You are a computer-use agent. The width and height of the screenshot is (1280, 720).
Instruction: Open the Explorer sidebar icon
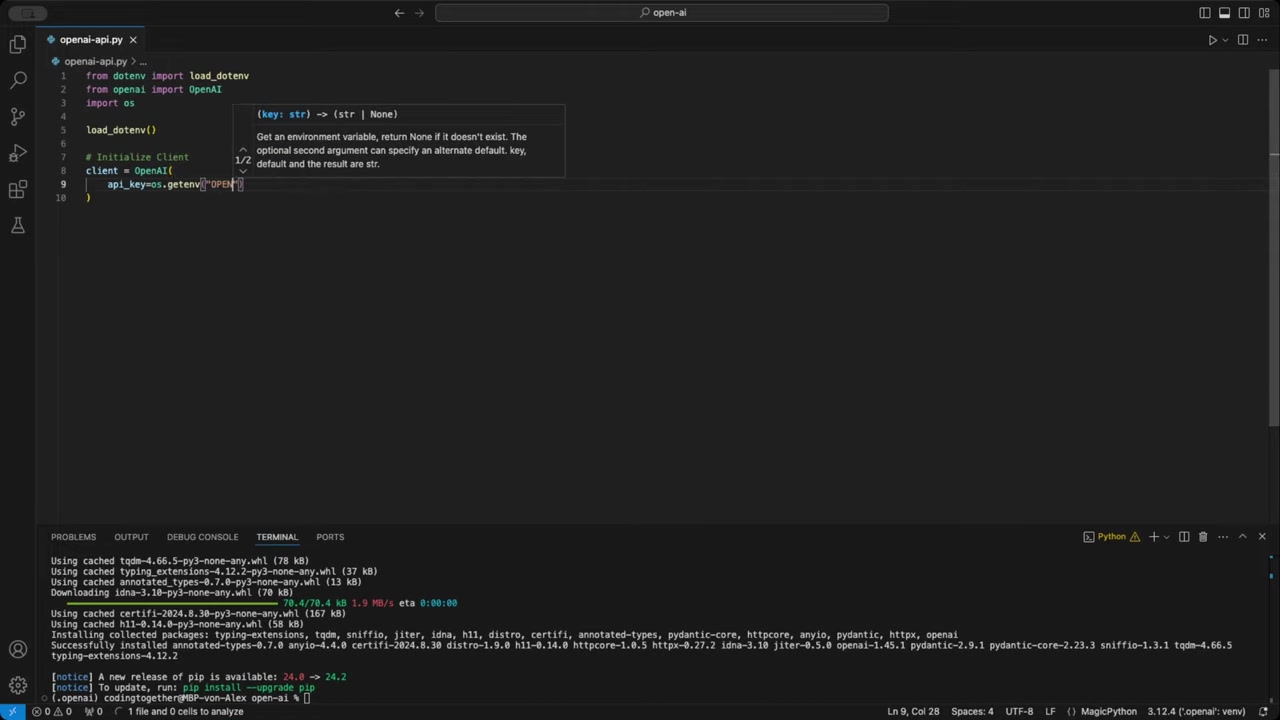pos(17,44)
